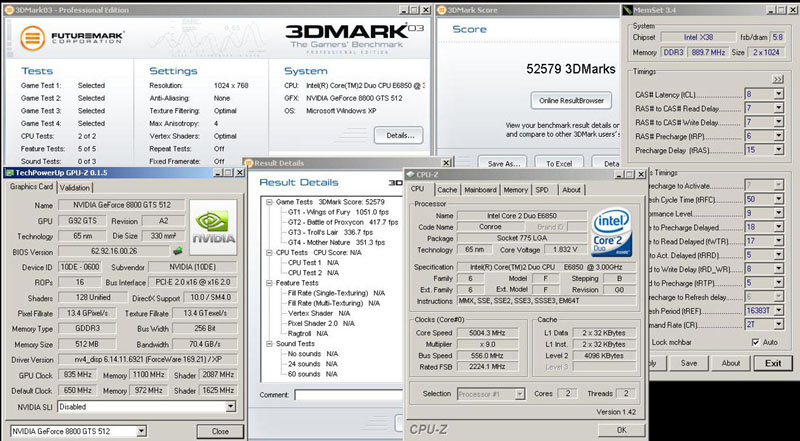800x441 pixels.
Task: Open the Refresh Cycle Time (tRFC) dropdown
Action: point(779,200)
